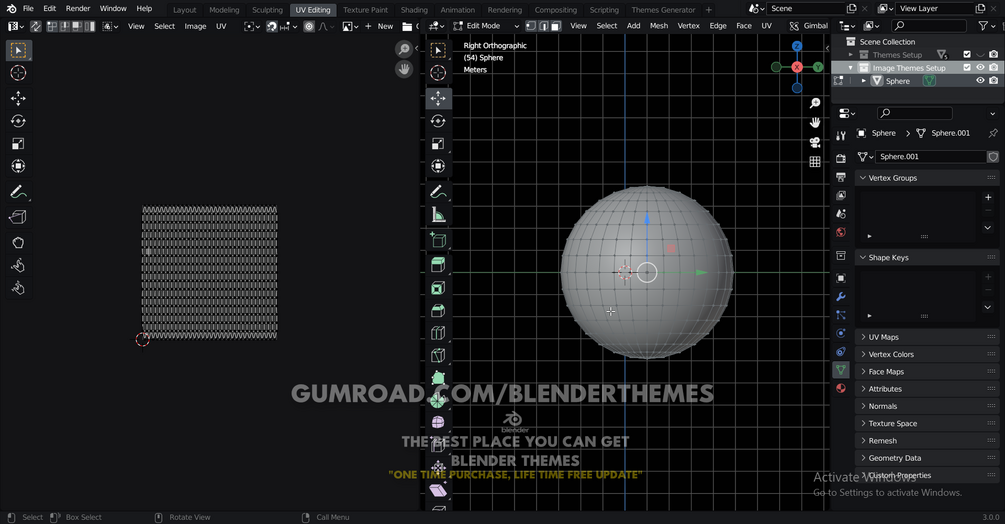
Task: Select the Annotate tool in UV editor toolbar
Action: pyautogui.click(x=18, y=192)
